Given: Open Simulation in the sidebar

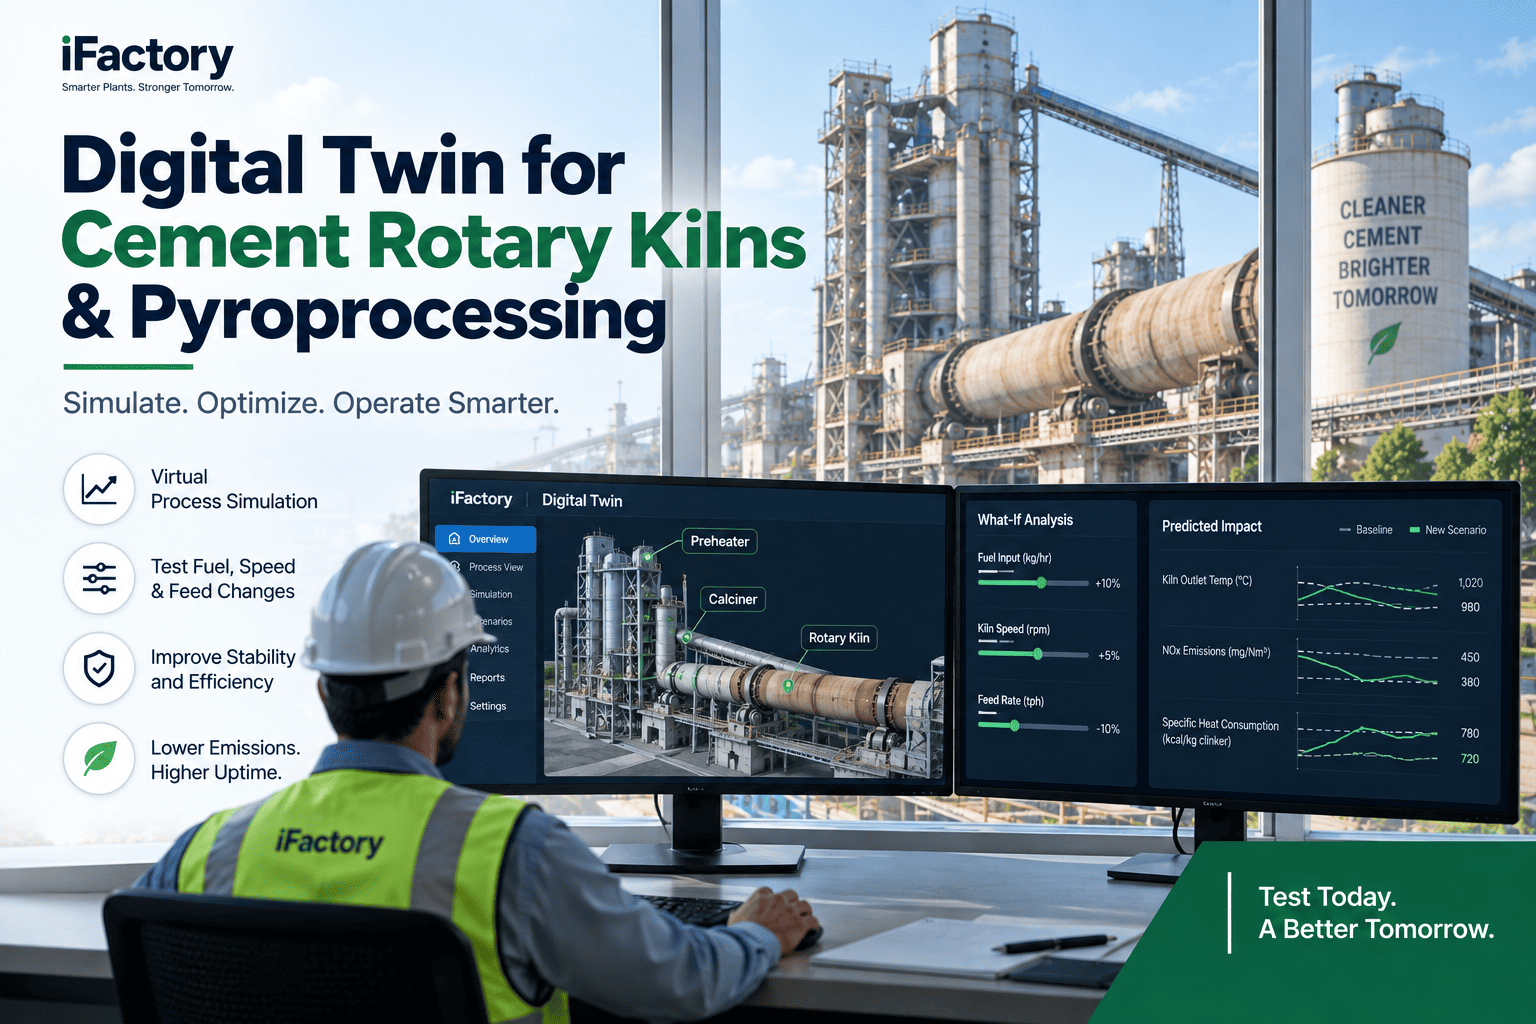Looking at the screenshot, I should click(x=490, y=594).
